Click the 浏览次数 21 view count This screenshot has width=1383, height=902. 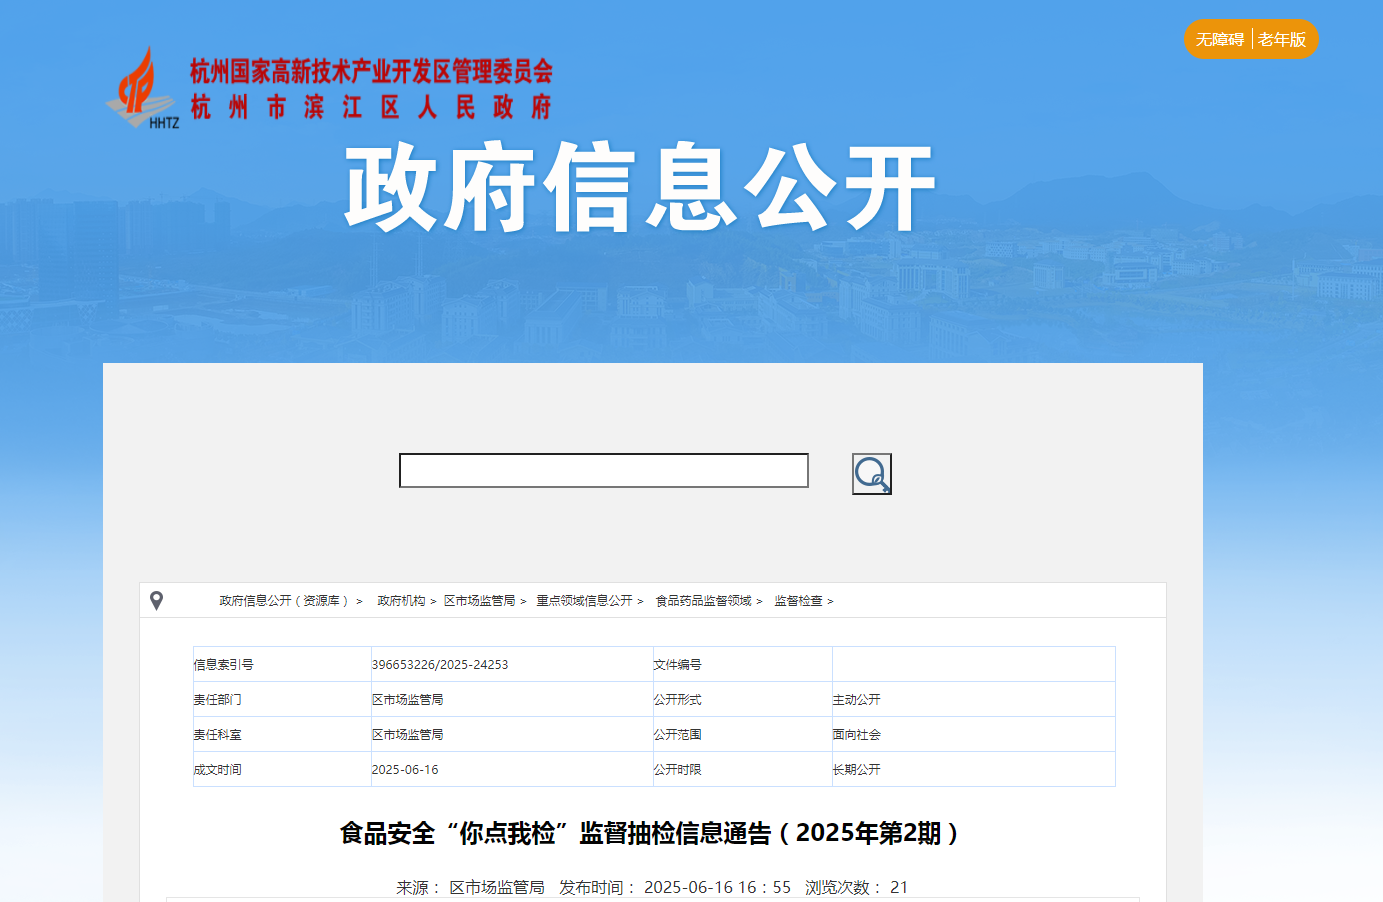pyautogui.click(x=856, y=887)
